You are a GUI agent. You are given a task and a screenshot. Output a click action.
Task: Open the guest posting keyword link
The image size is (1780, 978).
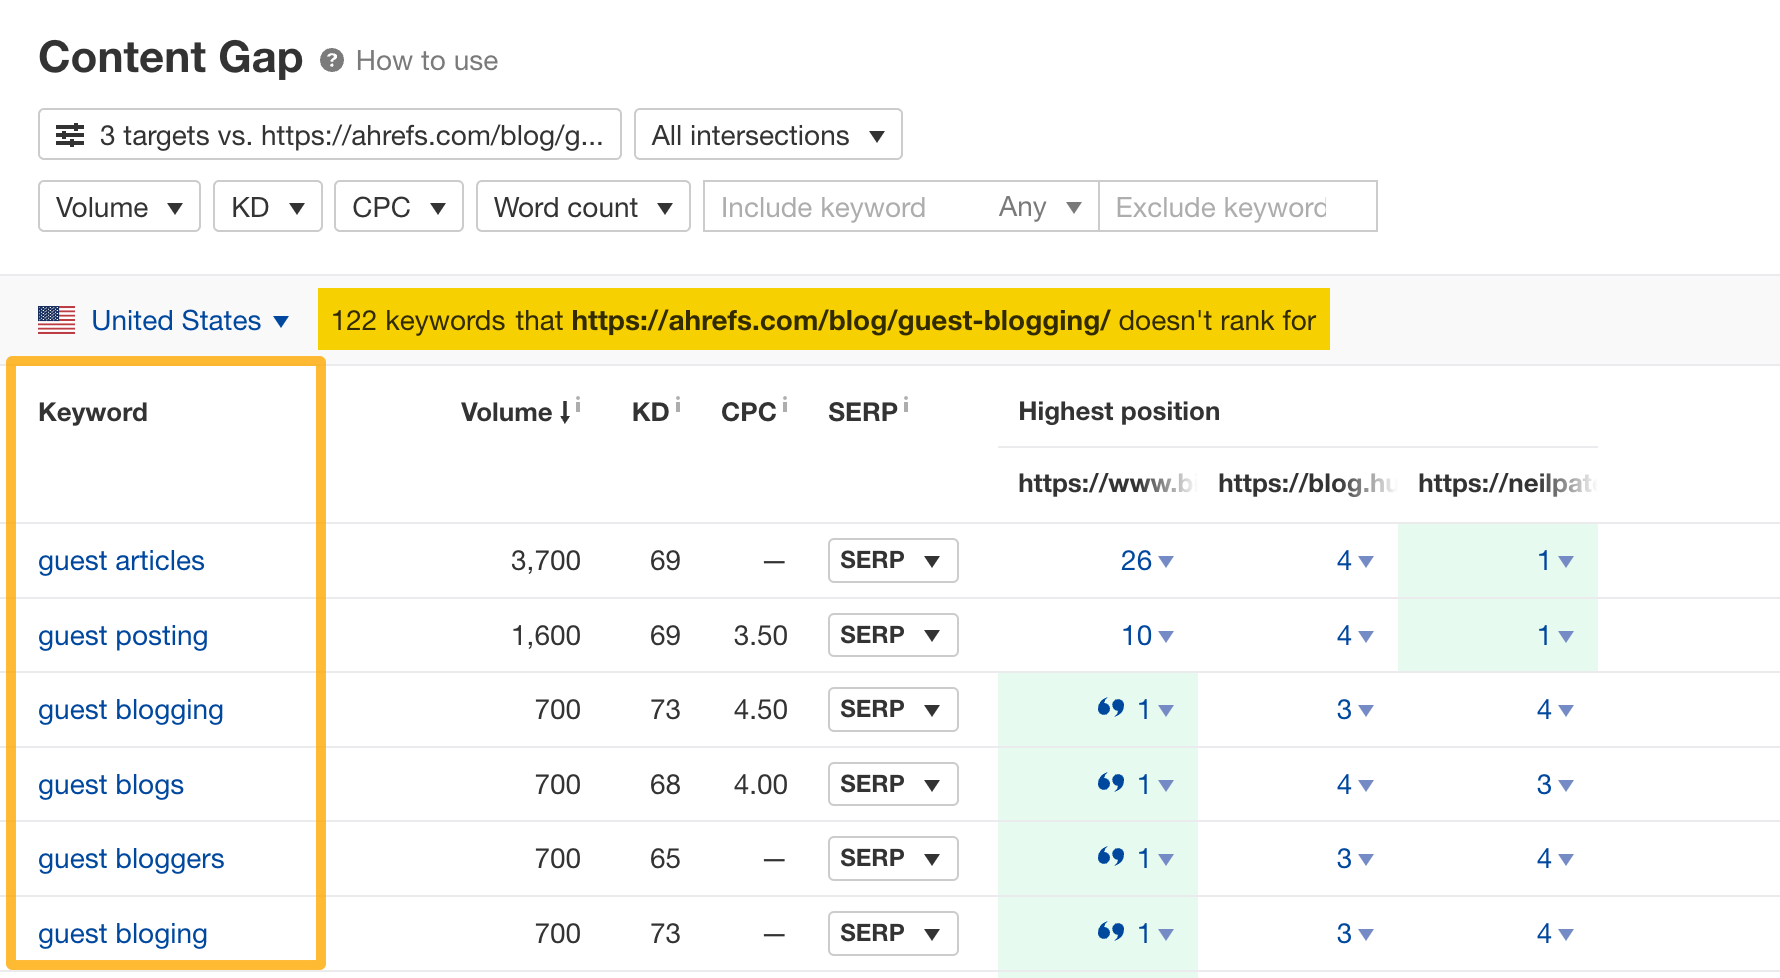point(123,636)
